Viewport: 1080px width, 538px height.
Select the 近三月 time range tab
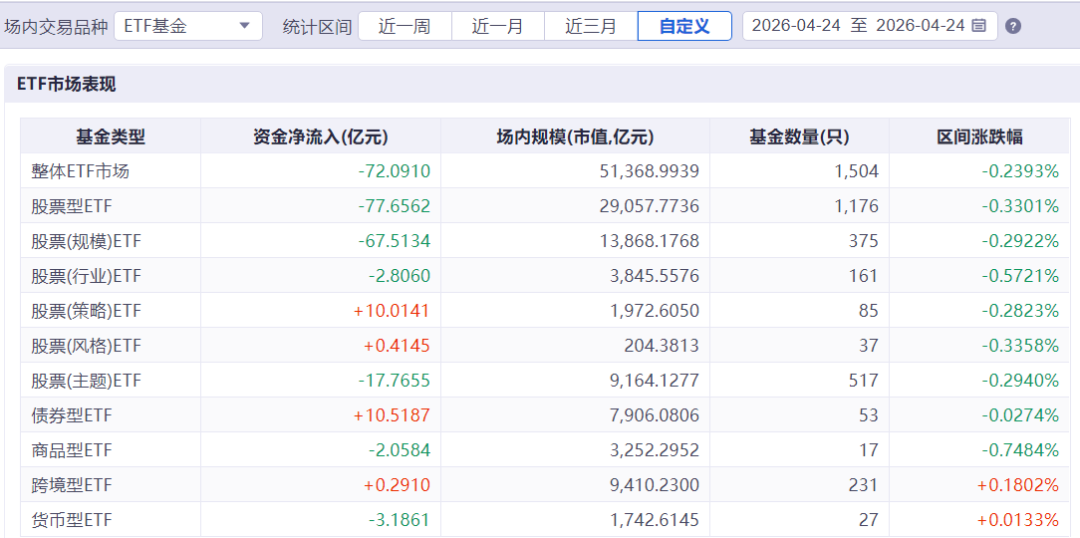tap(591, 26)
